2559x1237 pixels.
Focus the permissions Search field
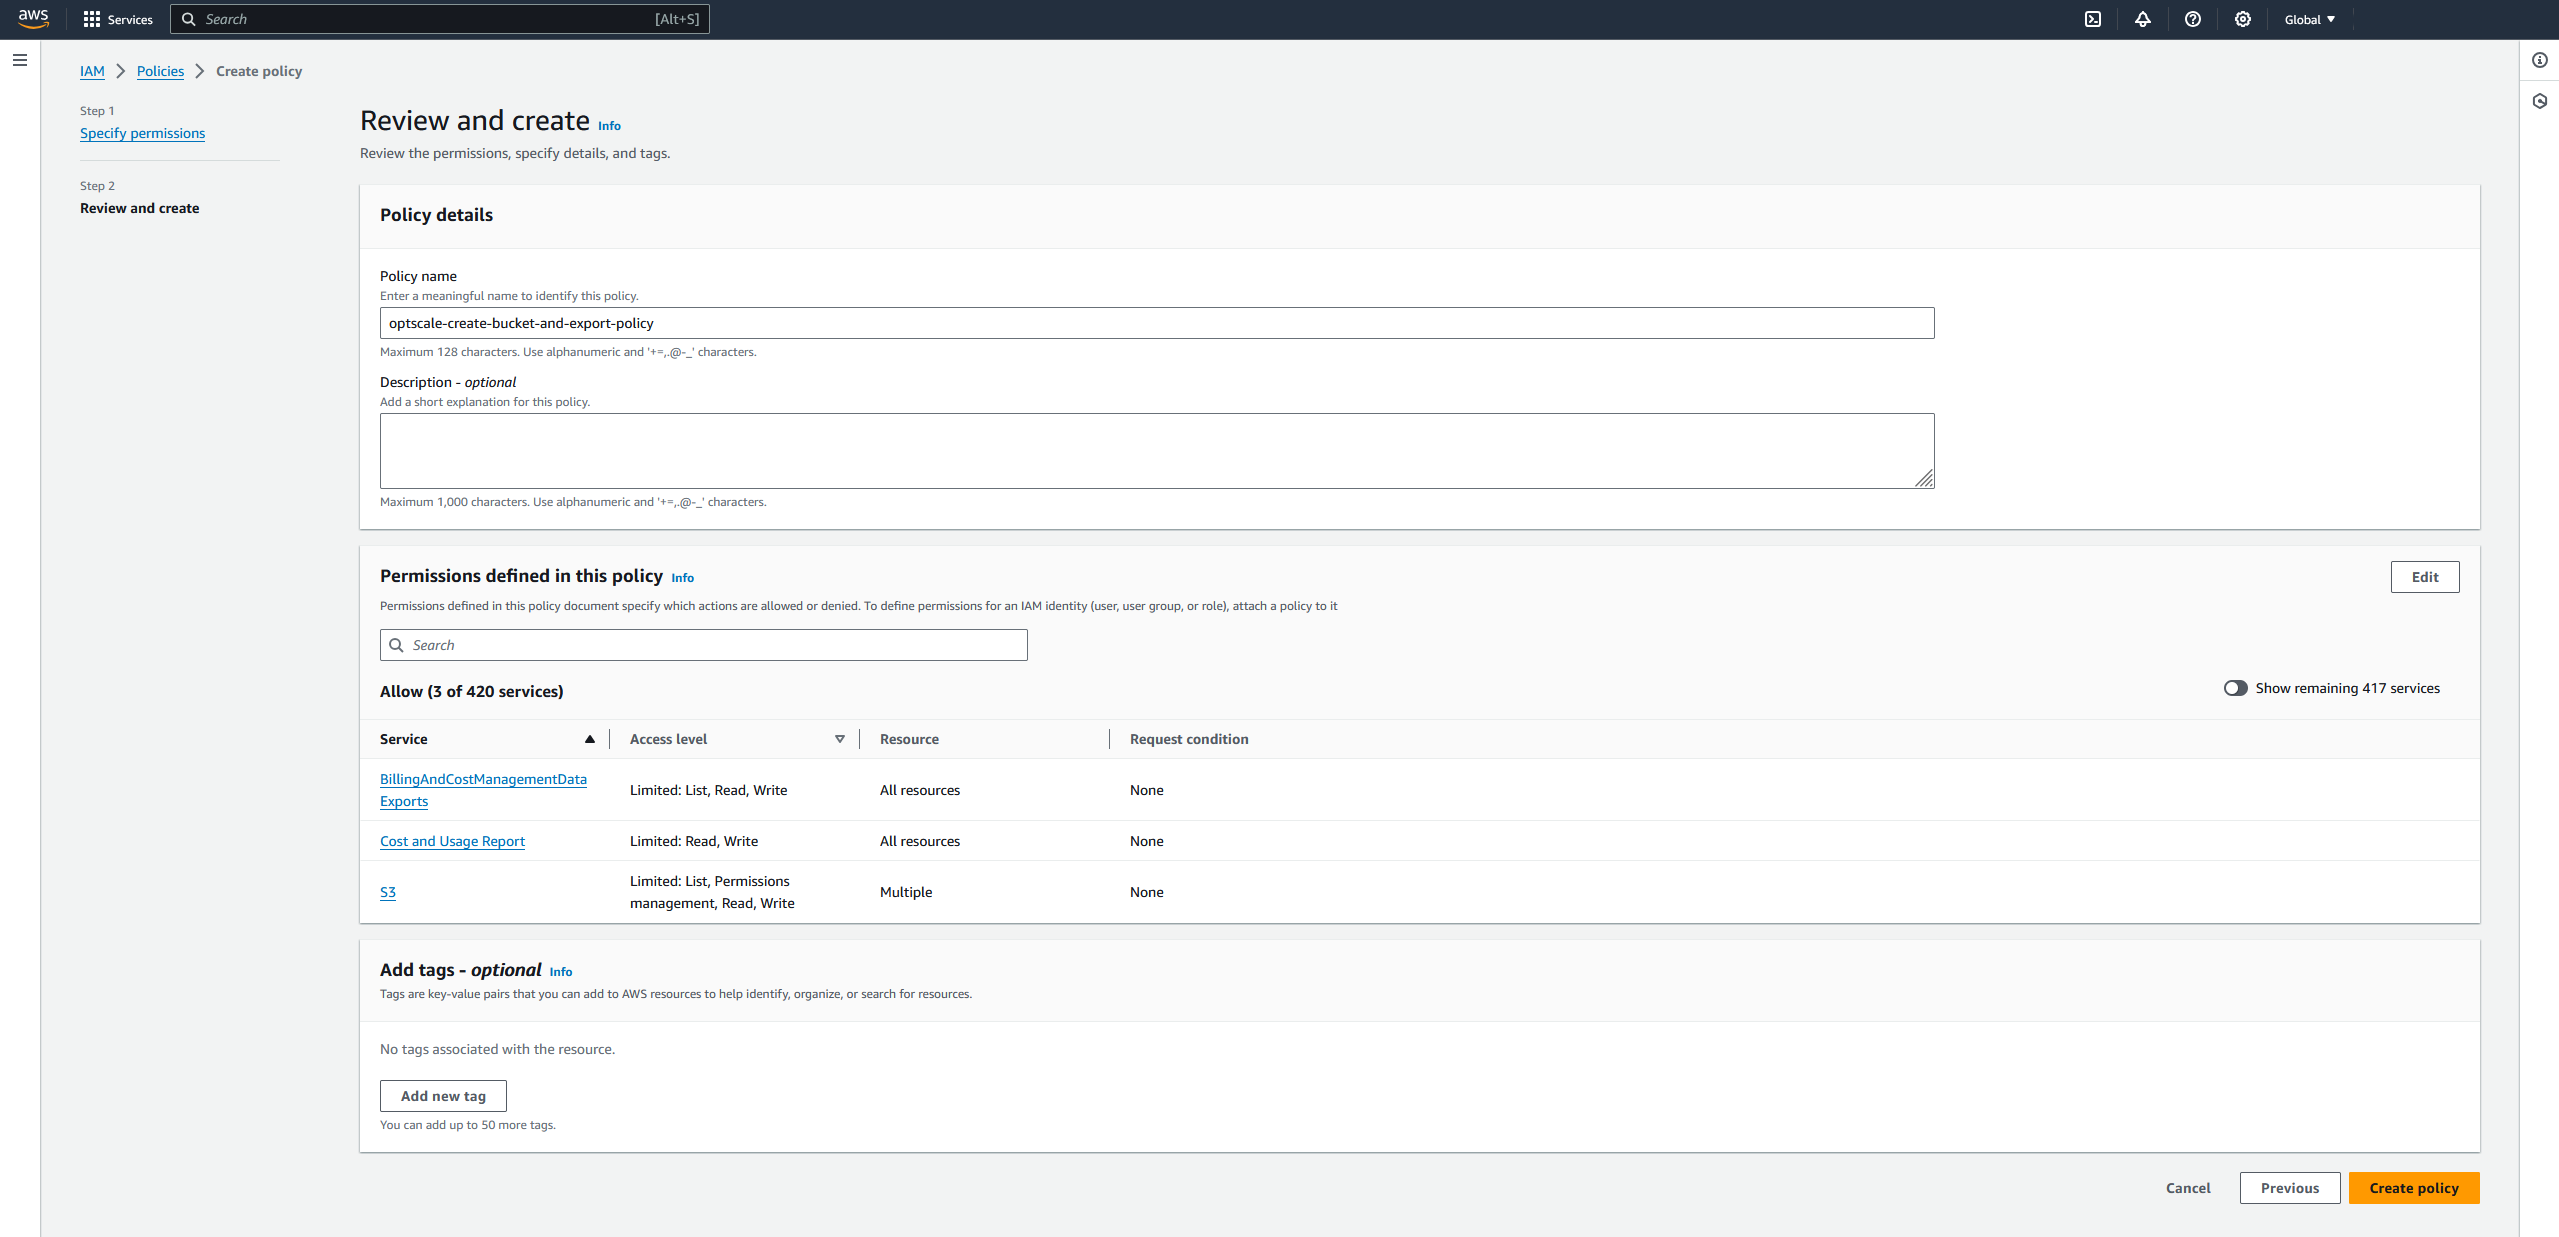coord(704,645)
